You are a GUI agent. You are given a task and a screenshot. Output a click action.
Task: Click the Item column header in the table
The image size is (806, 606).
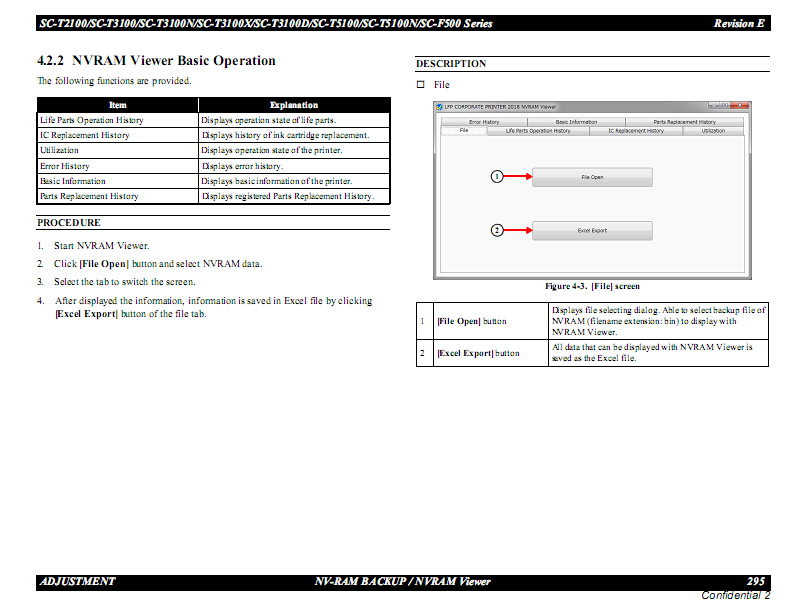click(118, 105)
